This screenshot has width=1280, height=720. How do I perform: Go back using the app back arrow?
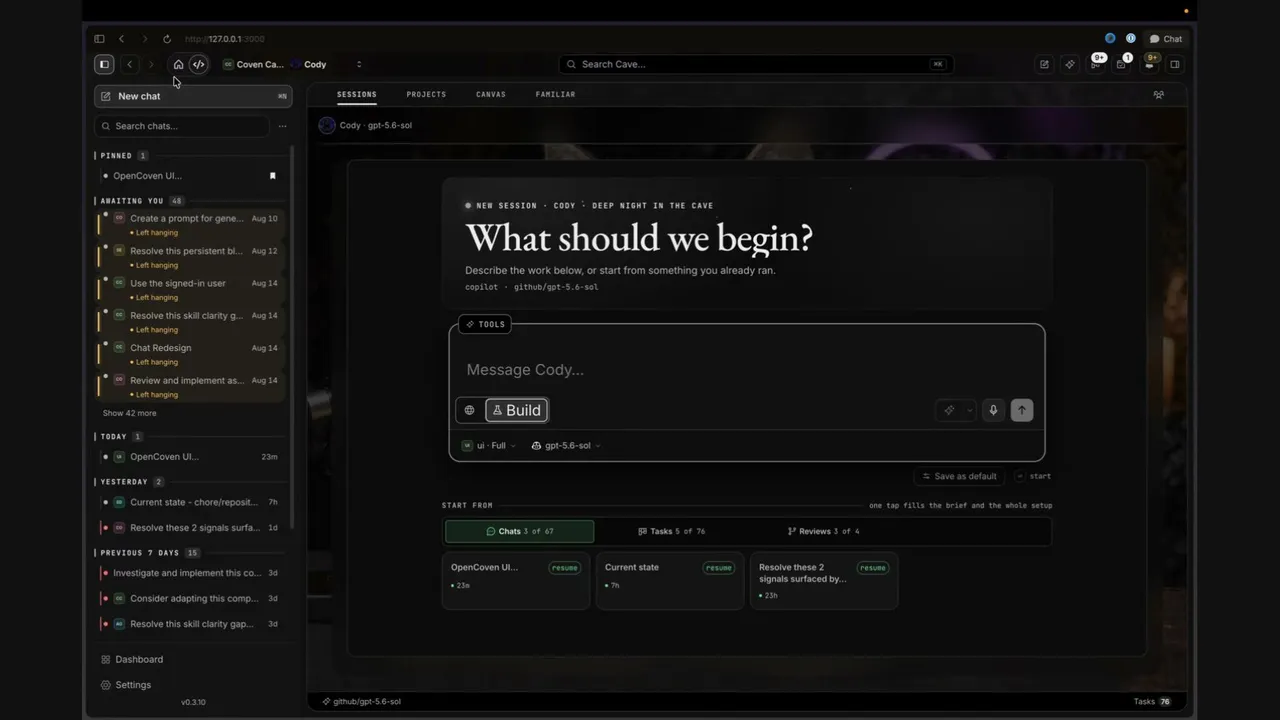tap(130, 64)
